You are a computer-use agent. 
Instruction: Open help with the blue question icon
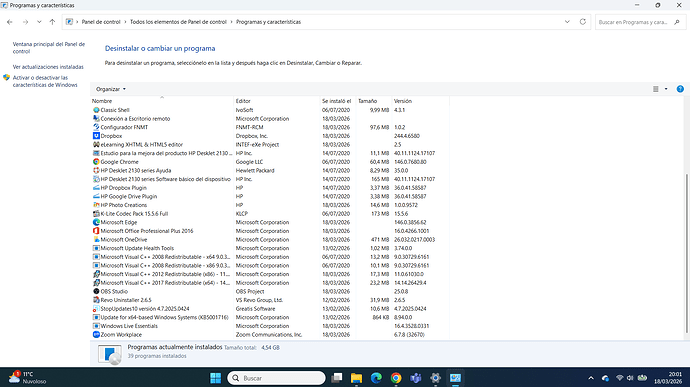(x=680, y=89)
